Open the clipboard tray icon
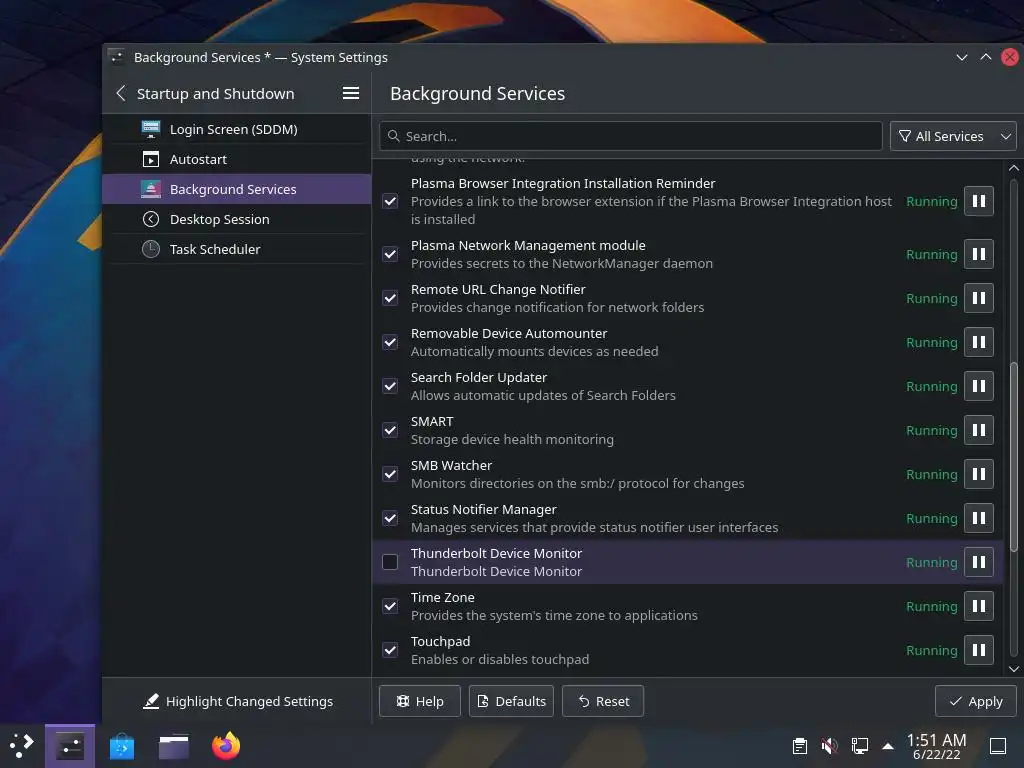This screenshot has width=1024, height=768. (x=799, y=746)
